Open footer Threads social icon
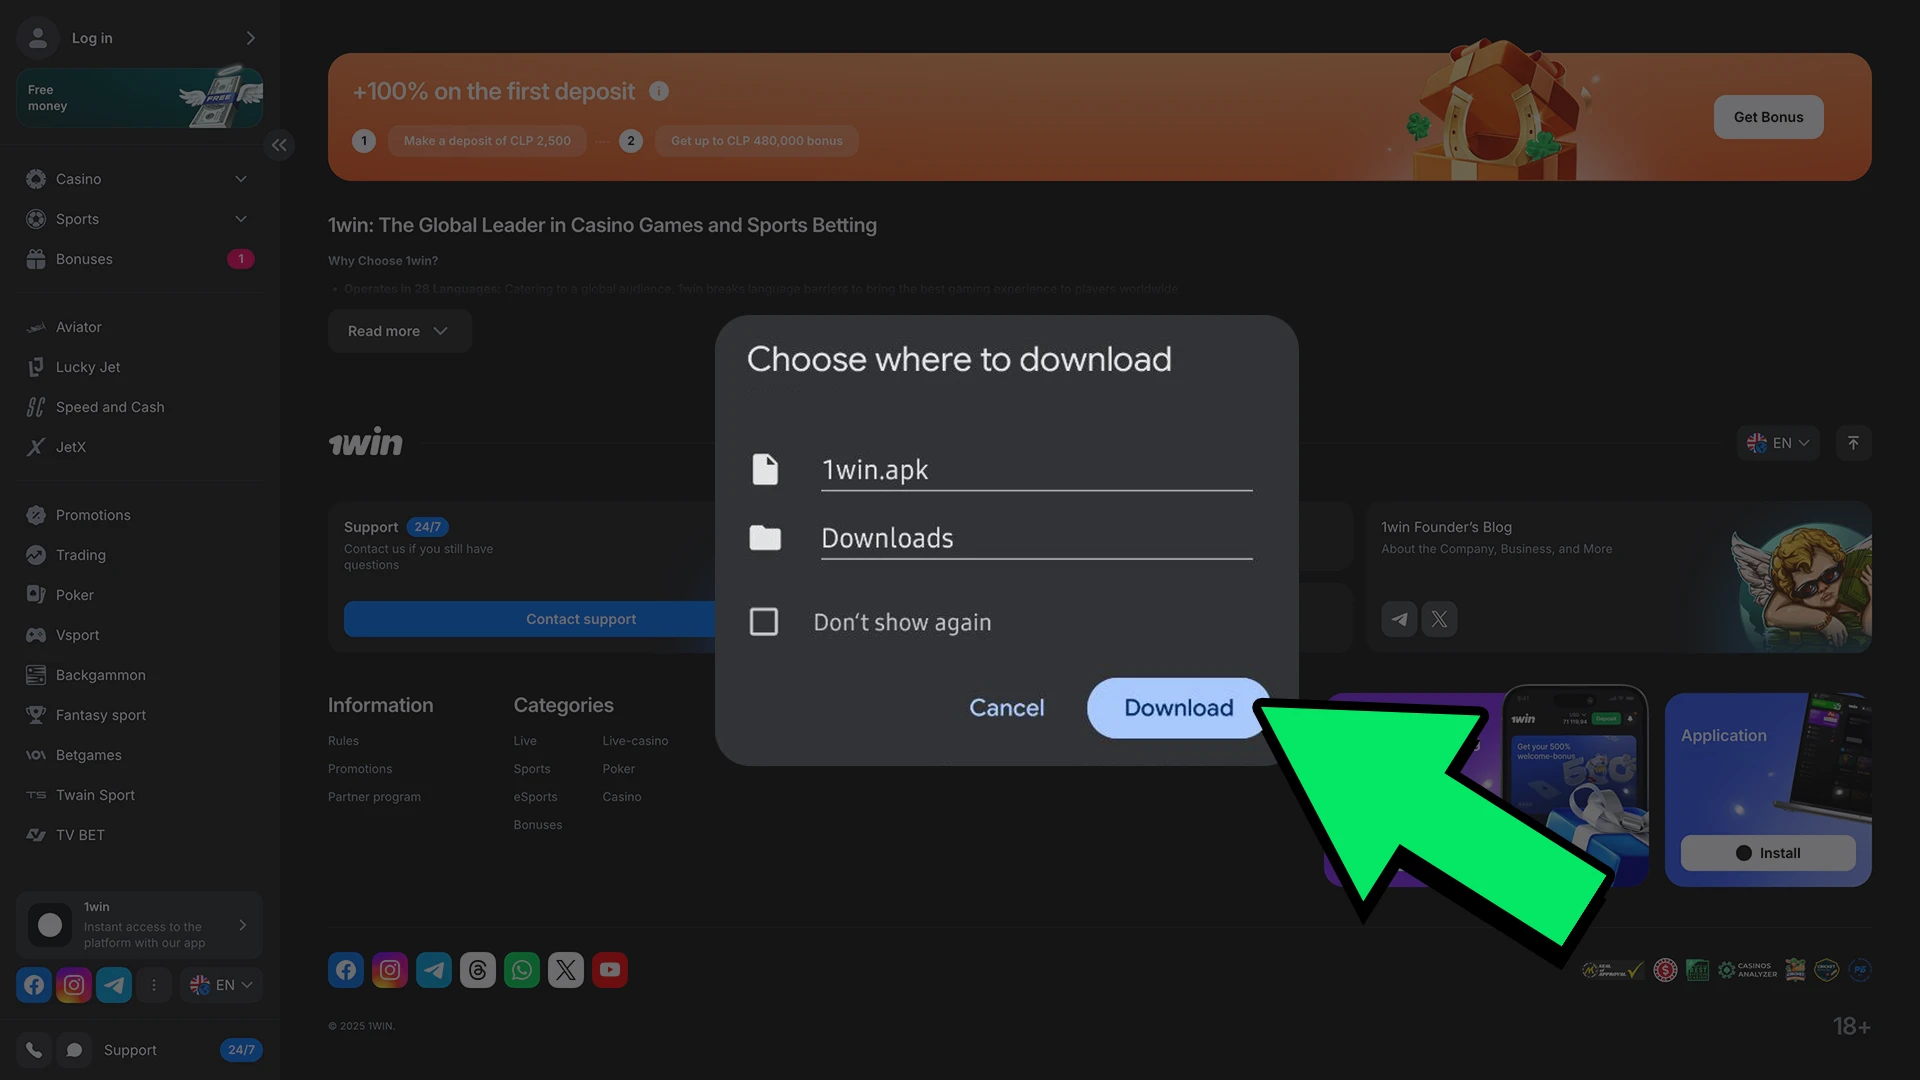This screenshot has height=1080, width=1920. (x=478, y=970)
